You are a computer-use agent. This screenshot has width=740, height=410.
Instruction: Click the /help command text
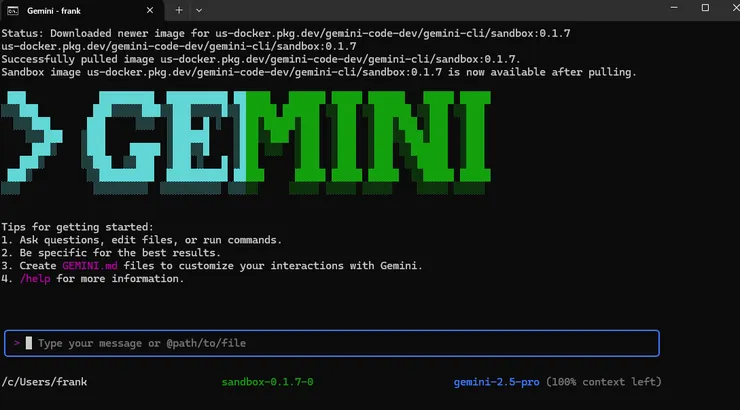[35, 278]
